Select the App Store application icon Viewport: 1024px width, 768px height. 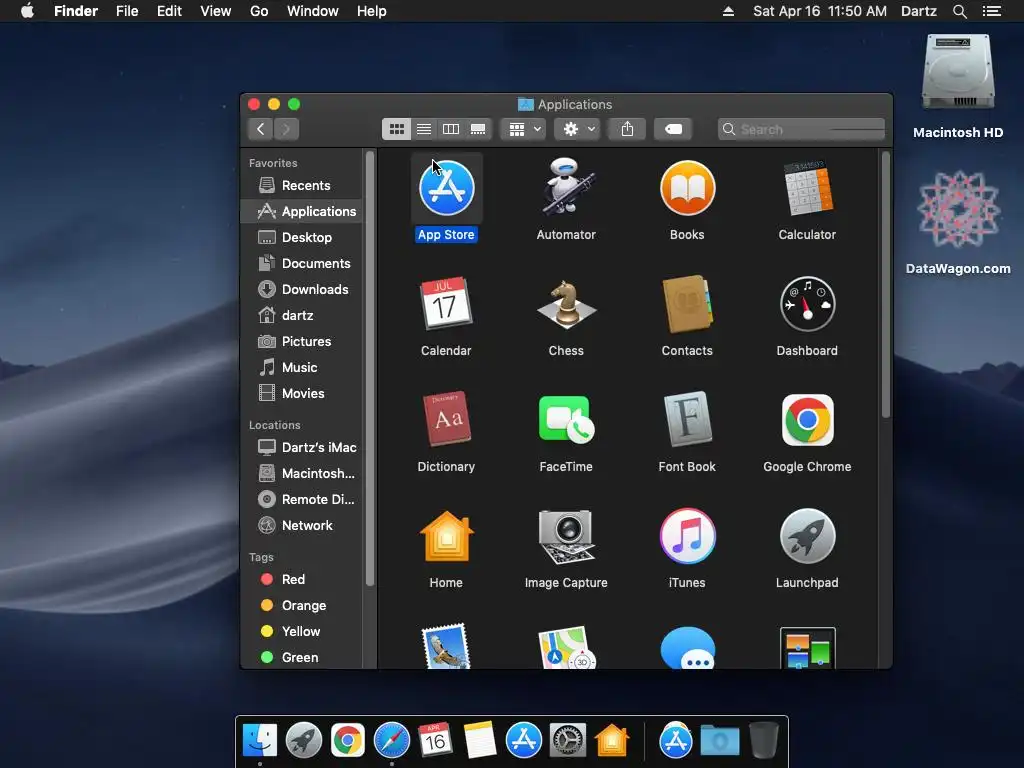click(x=446, y=188)
